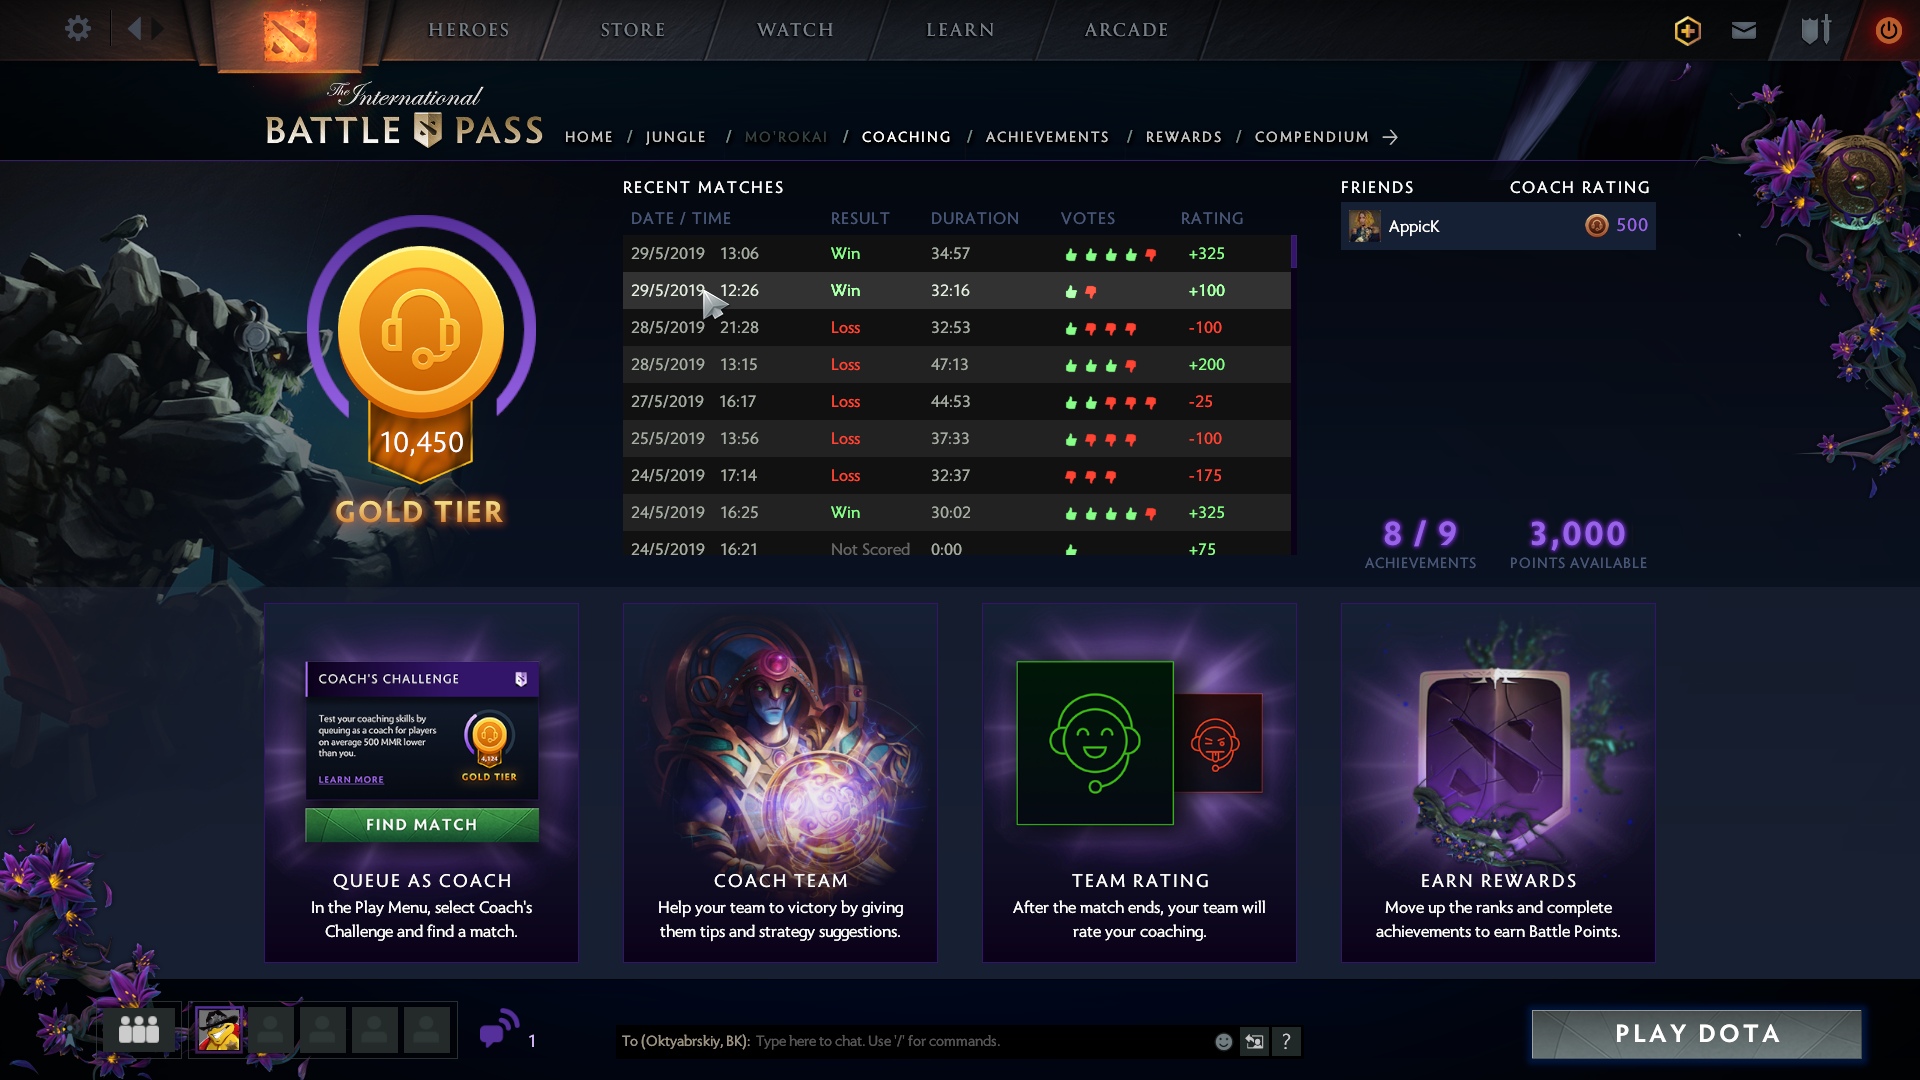Open the emoticon picker in chat
This screenshot has height=1080, width=1920.
click(1223, 1041)
